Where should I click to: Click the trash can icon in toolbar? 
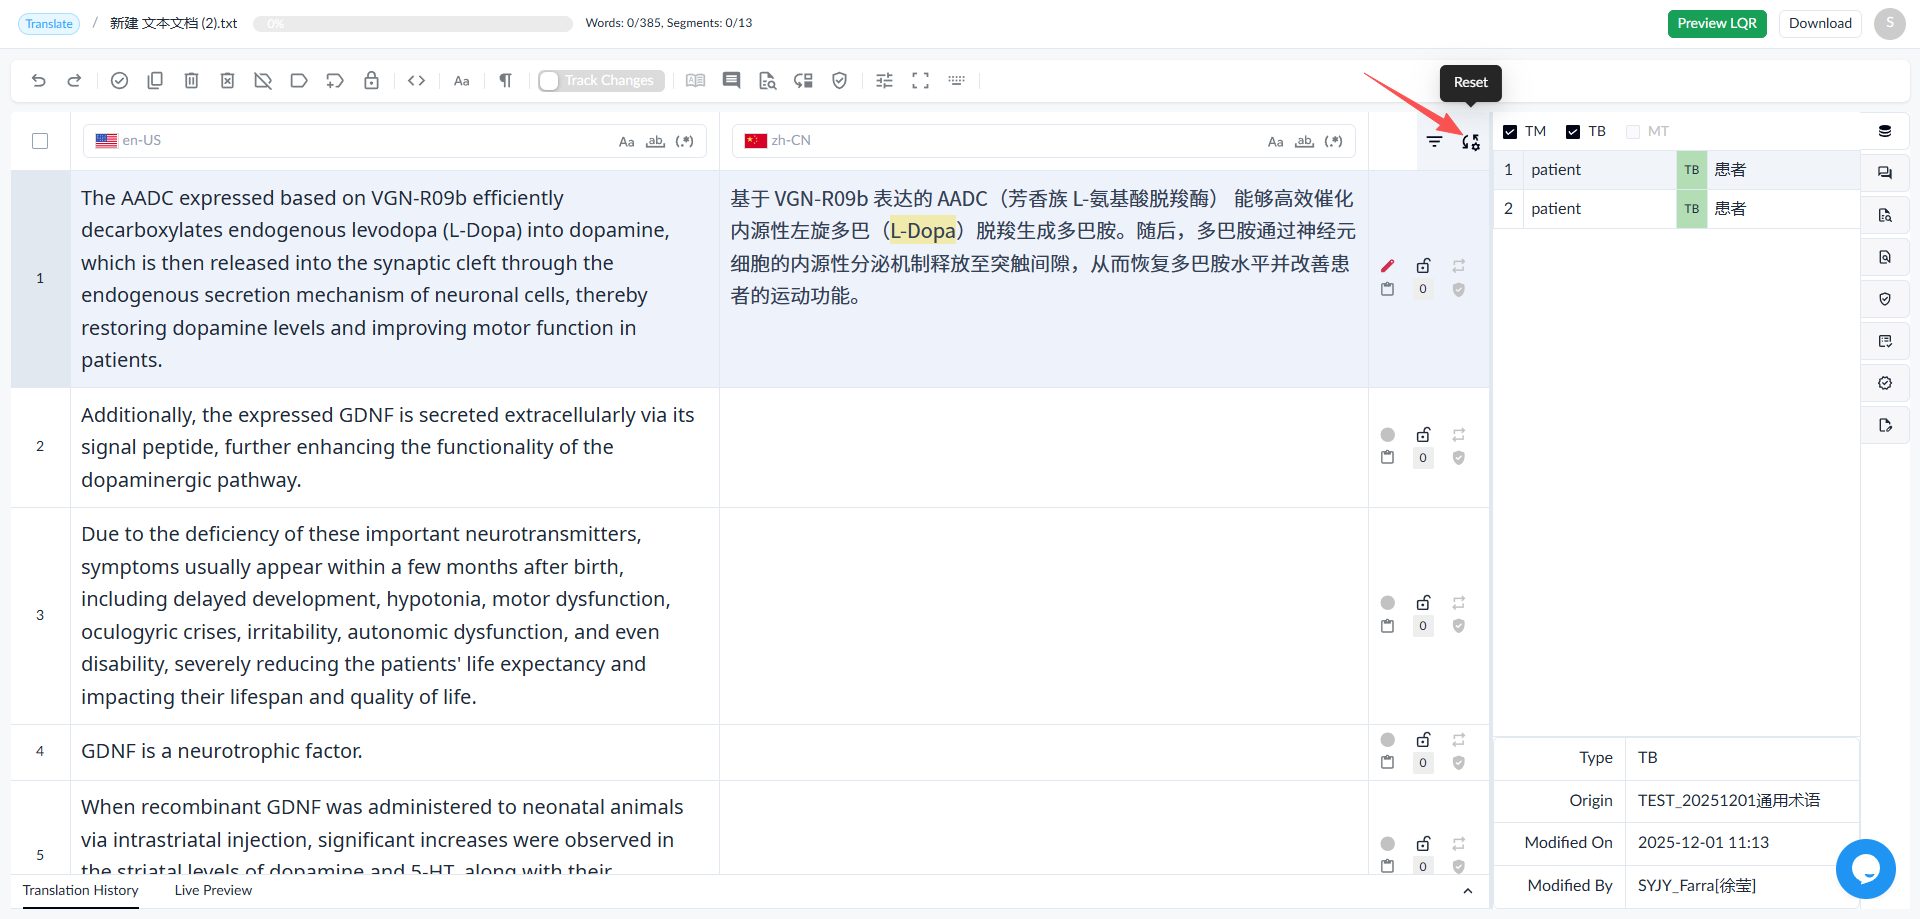pyautogui.click(x=191, y=81)
